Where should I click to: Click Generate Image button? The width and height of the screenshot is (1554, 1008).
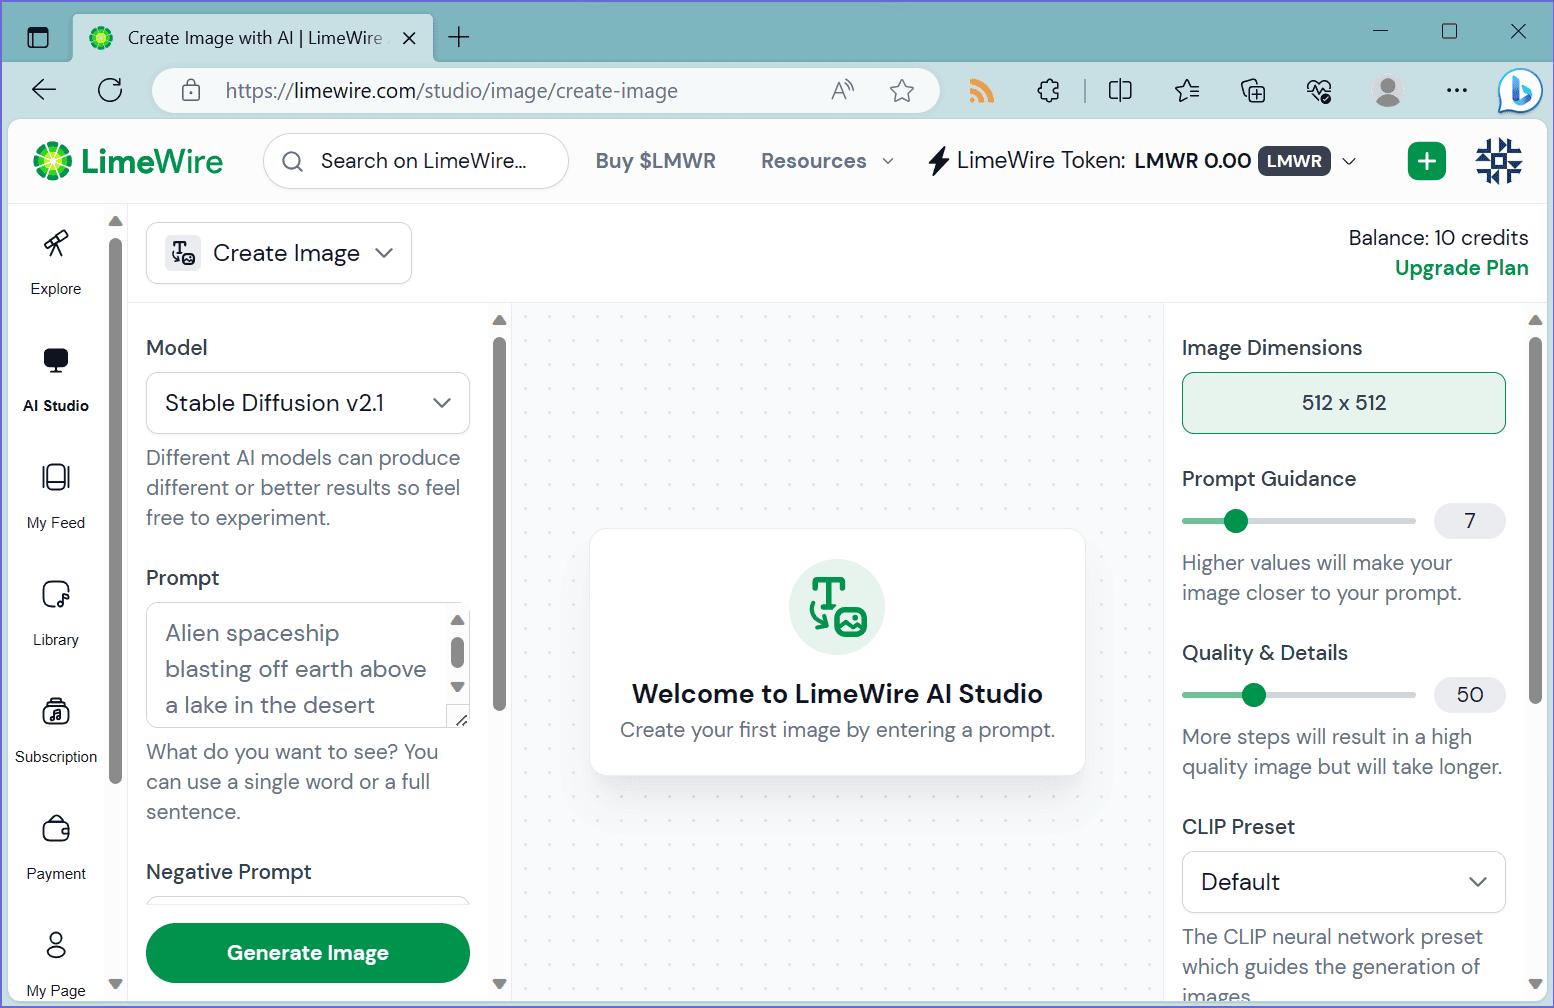pos(308,953)
